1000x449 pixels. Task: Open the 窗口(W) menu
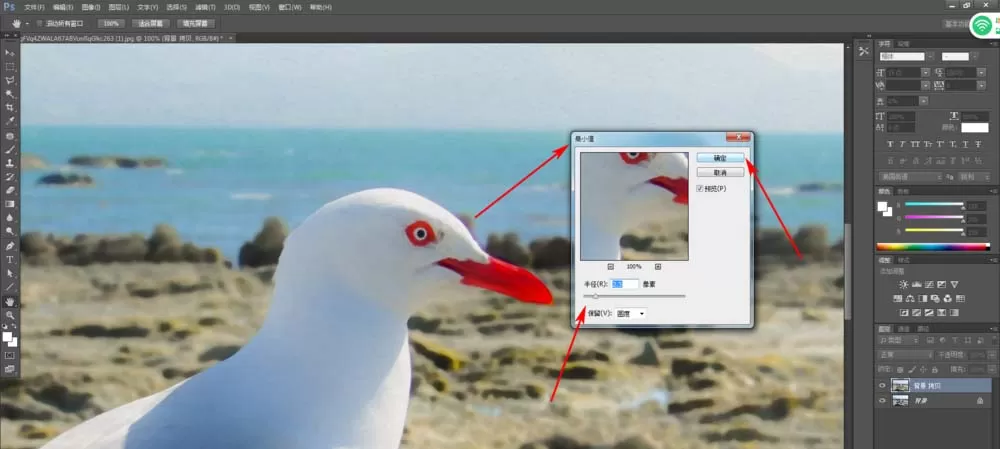pos(290,7)
